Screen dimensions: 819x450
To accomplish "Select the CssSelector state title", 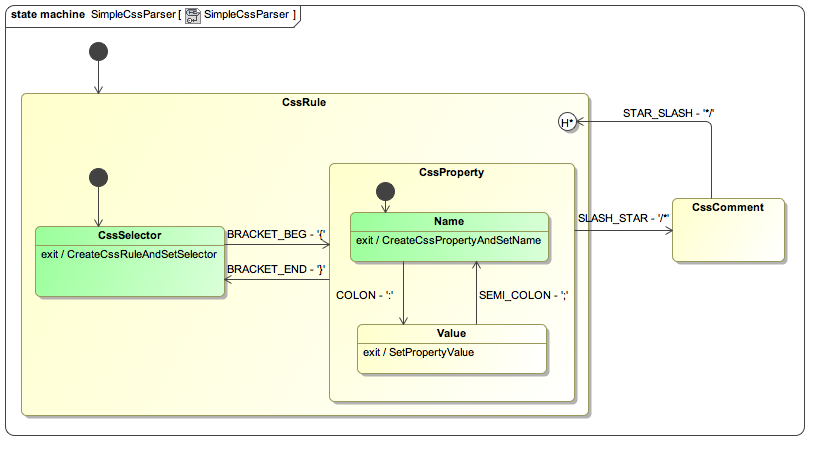I will (129, 235).
